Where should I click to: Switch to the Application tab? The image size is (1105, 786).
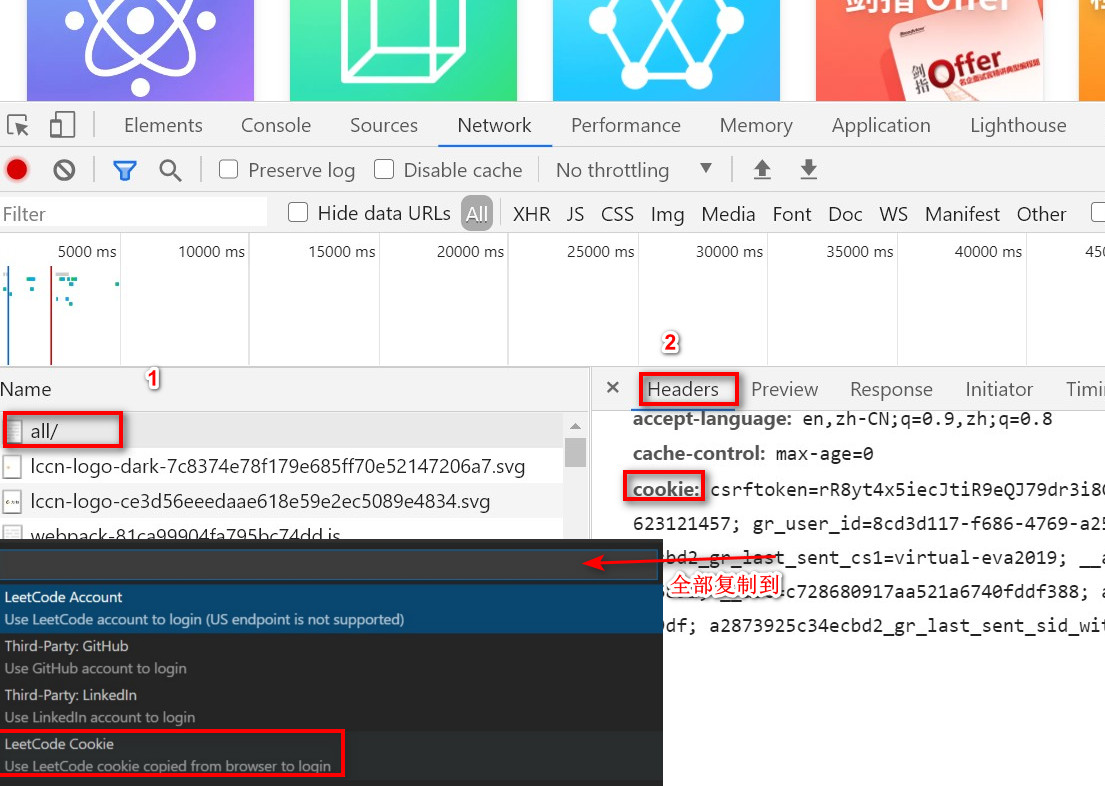[881, 125]
